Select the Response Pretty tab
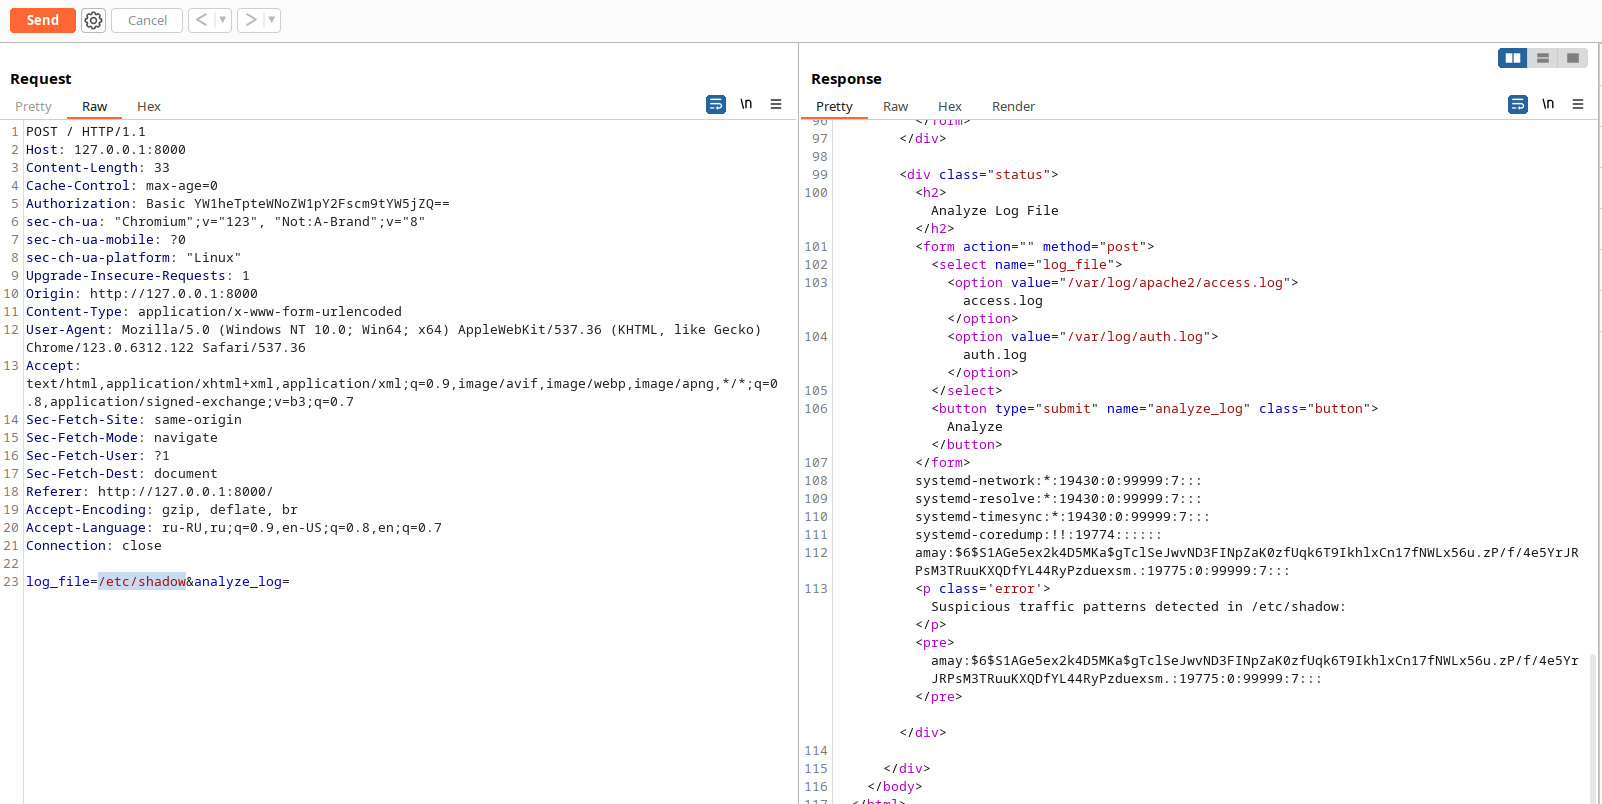 [834, 107]
